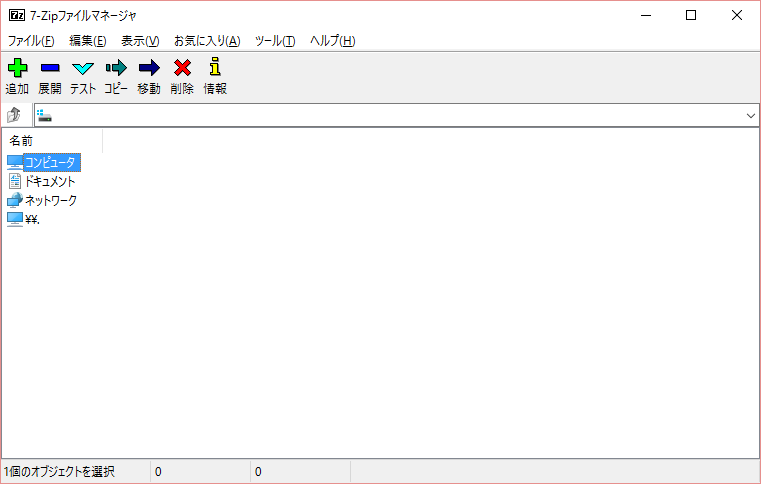Click inside the address path field
The image size is (761, 484).
(x=398, y=116)
